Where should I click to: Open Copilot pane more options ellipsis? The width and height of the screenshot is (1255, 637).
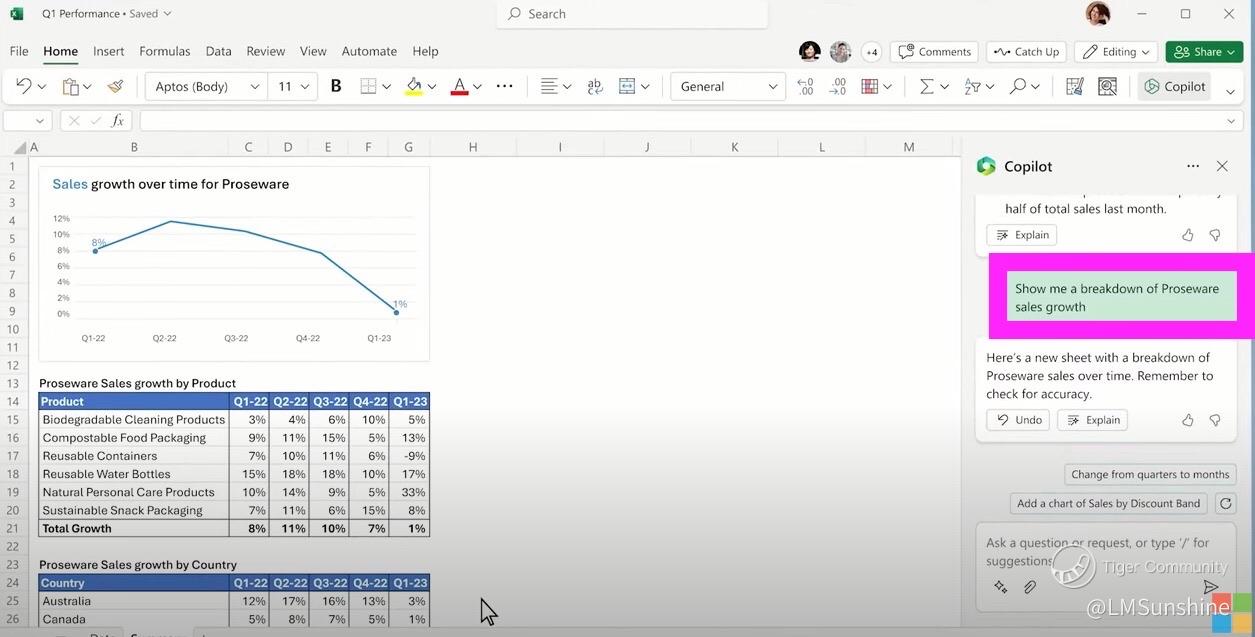click(x=1193, y=166)
